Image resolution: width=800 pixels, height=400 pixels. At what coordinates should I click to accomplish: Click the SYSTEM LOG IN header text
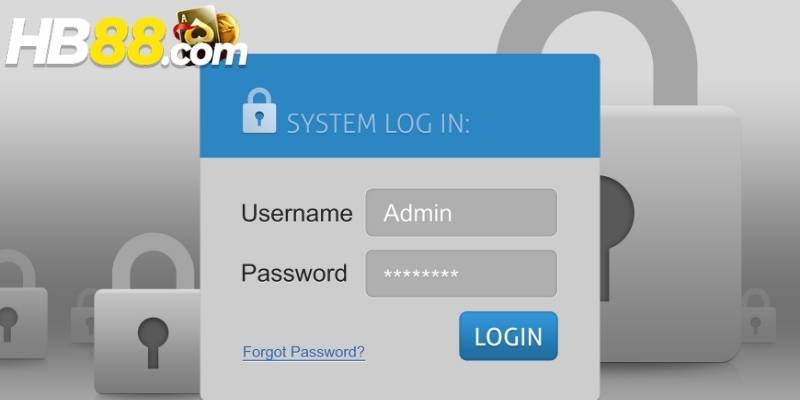[x=378, y=124]
